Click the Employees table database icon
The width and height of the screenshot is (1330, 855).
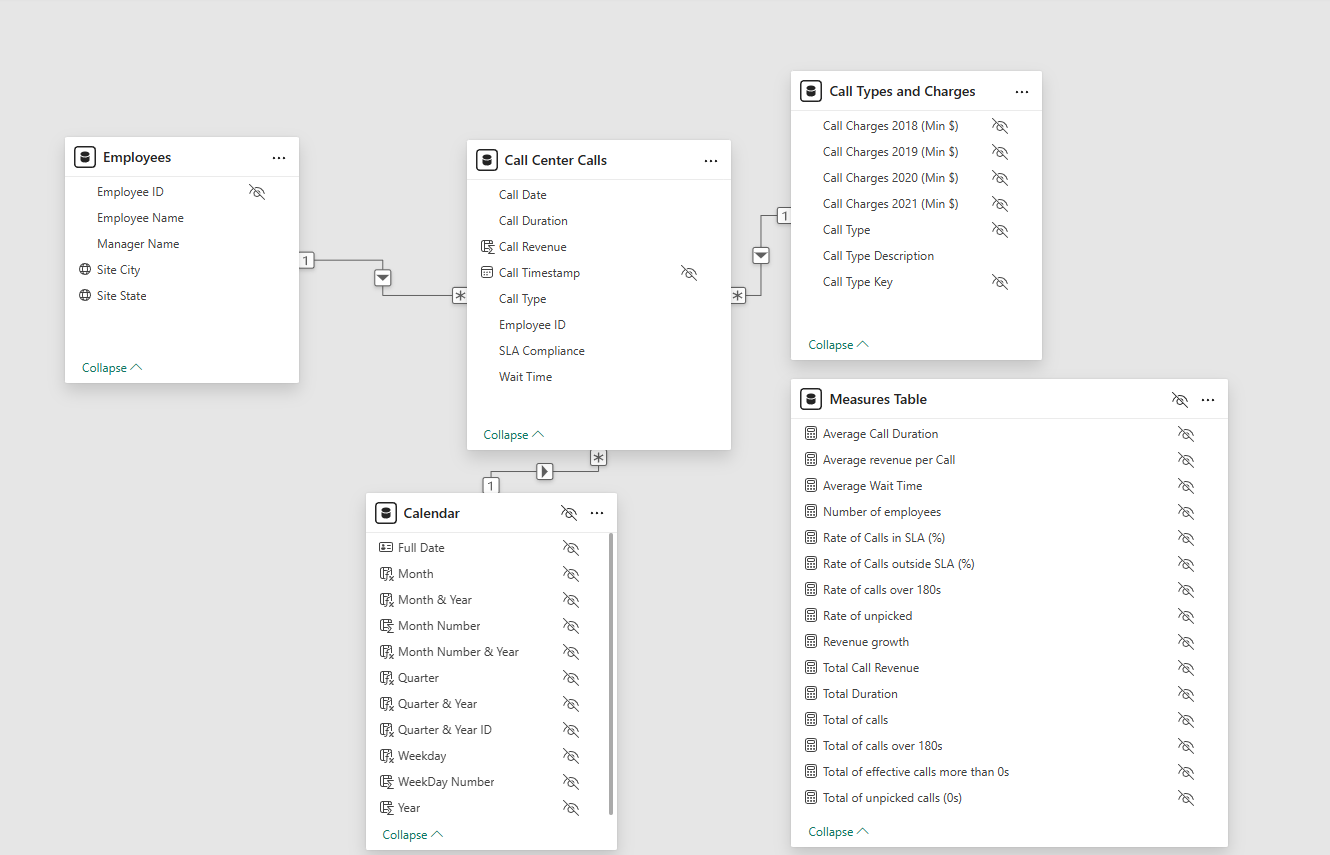coord(85,157)
